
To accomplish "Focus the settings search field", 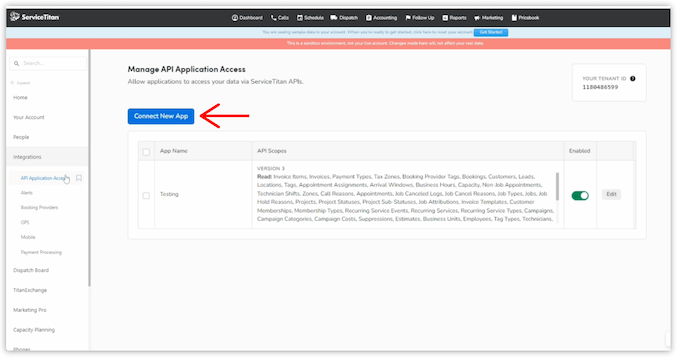I will pos(48,63).
